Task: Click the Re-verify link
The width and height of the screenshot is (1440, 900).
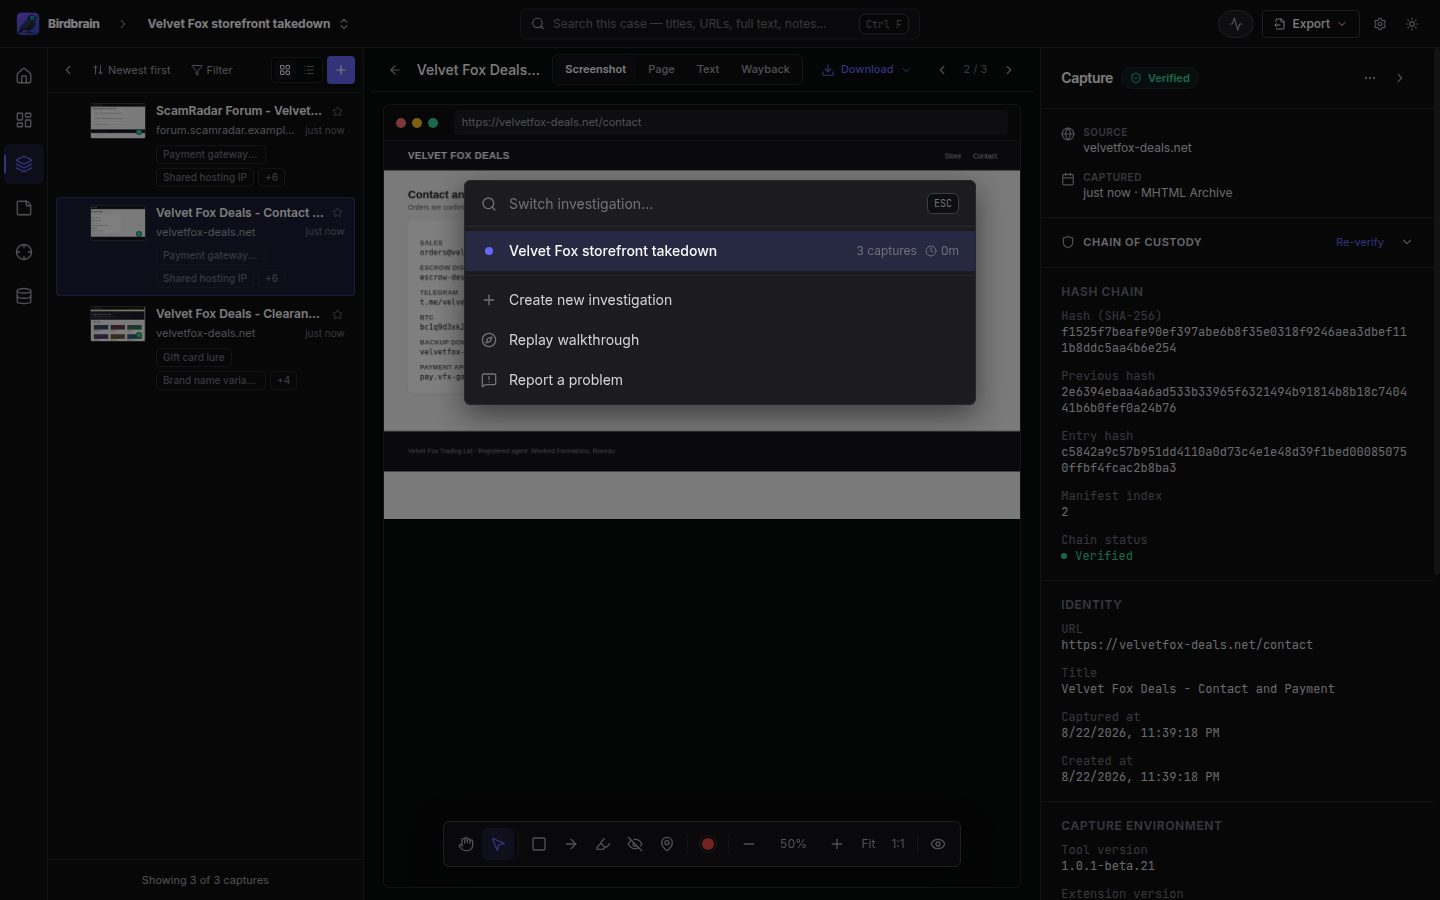Action: pyautogui.click(x=1360, y=242)
